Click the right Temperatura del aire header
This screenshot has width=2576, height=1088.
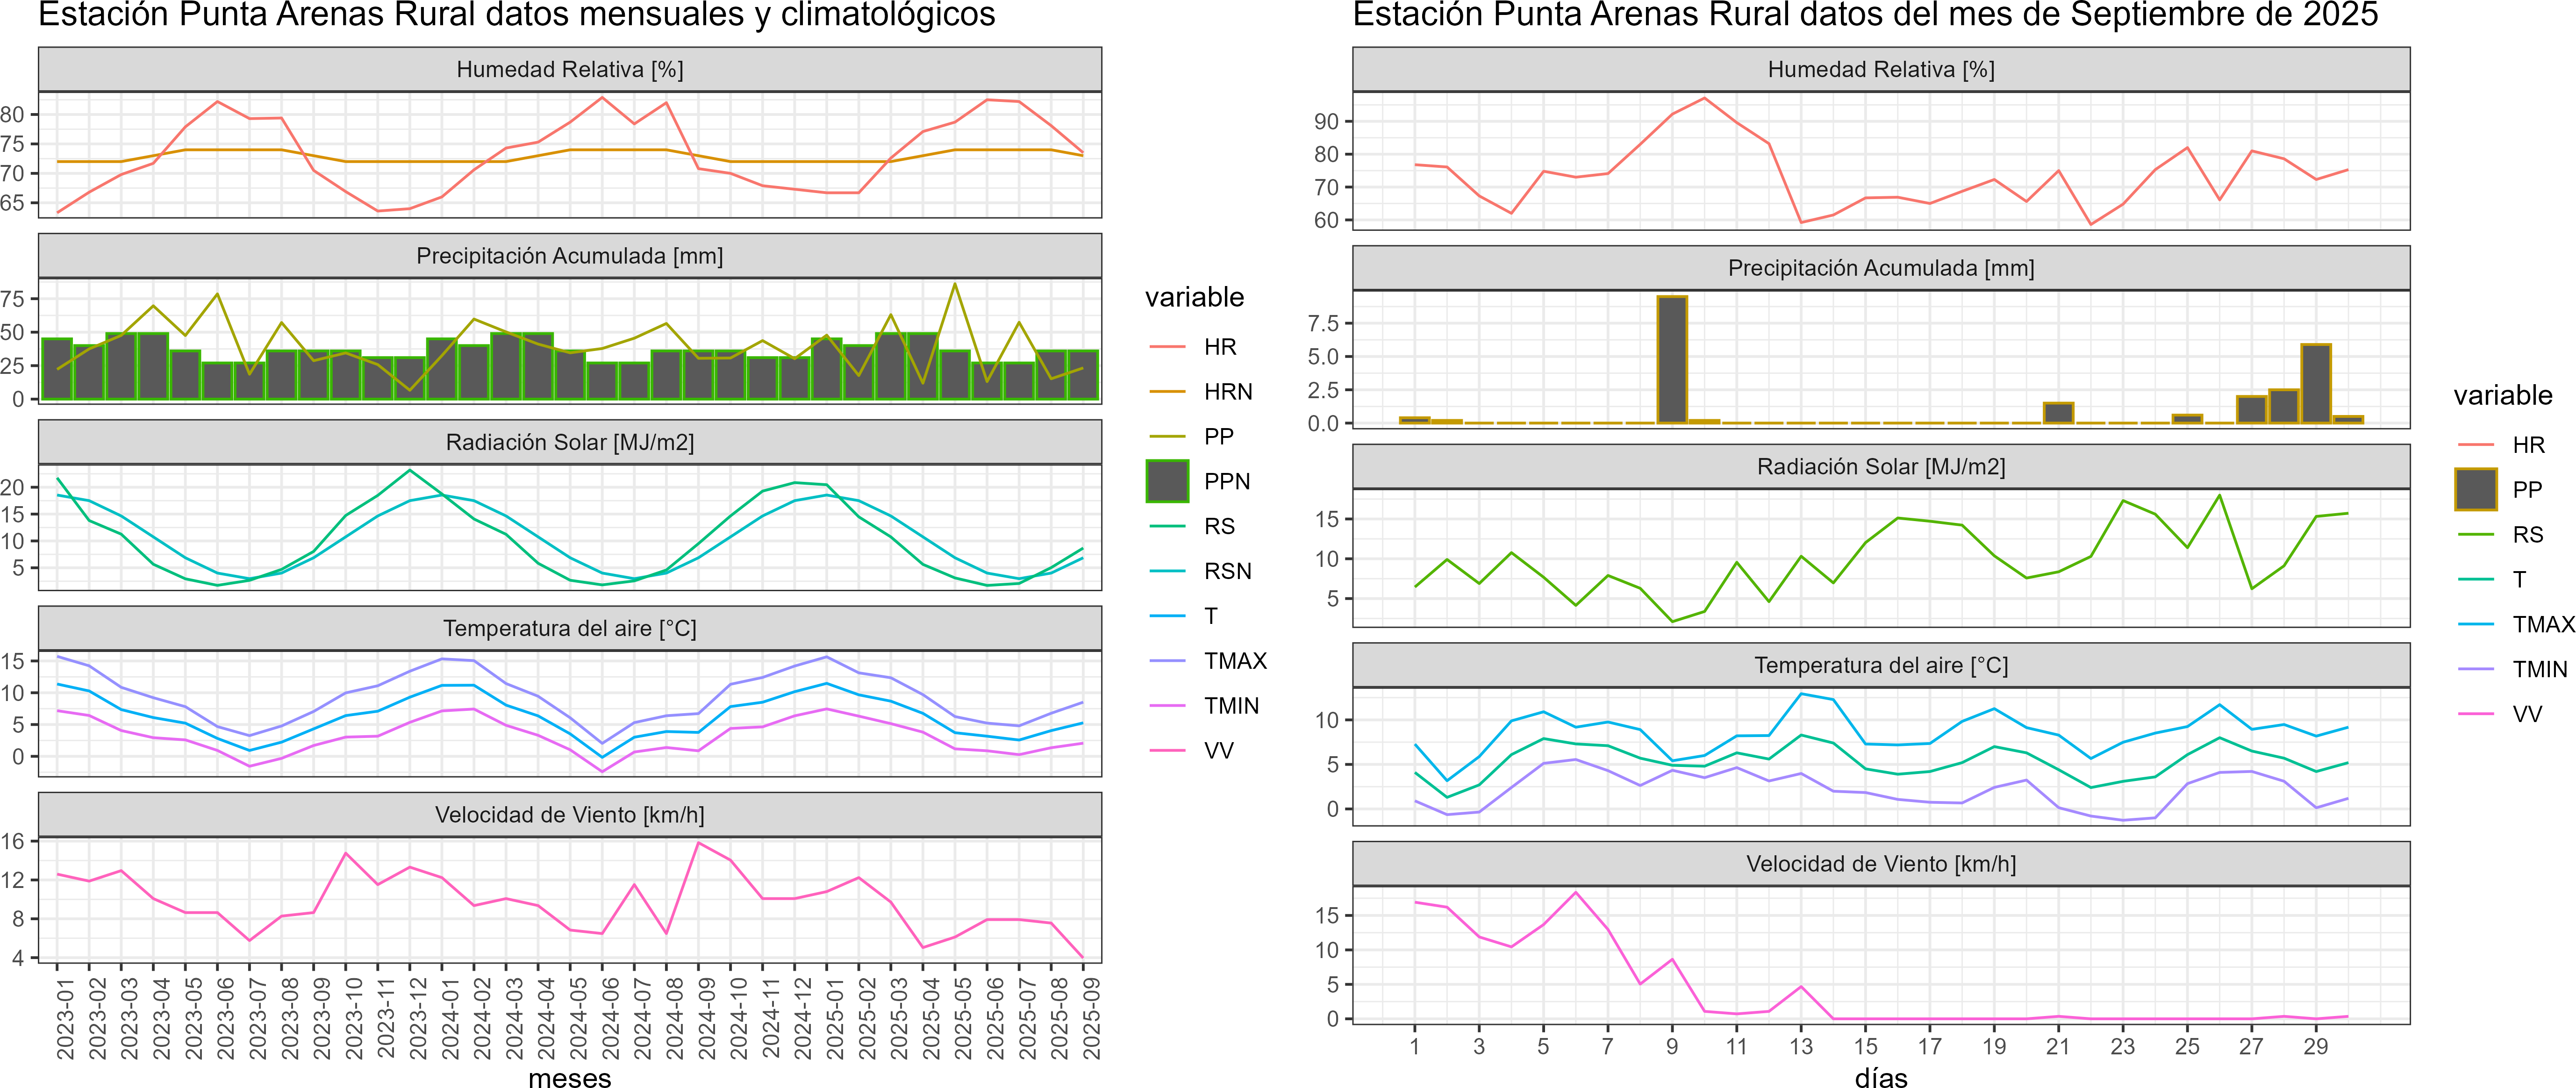point(1880,665)
